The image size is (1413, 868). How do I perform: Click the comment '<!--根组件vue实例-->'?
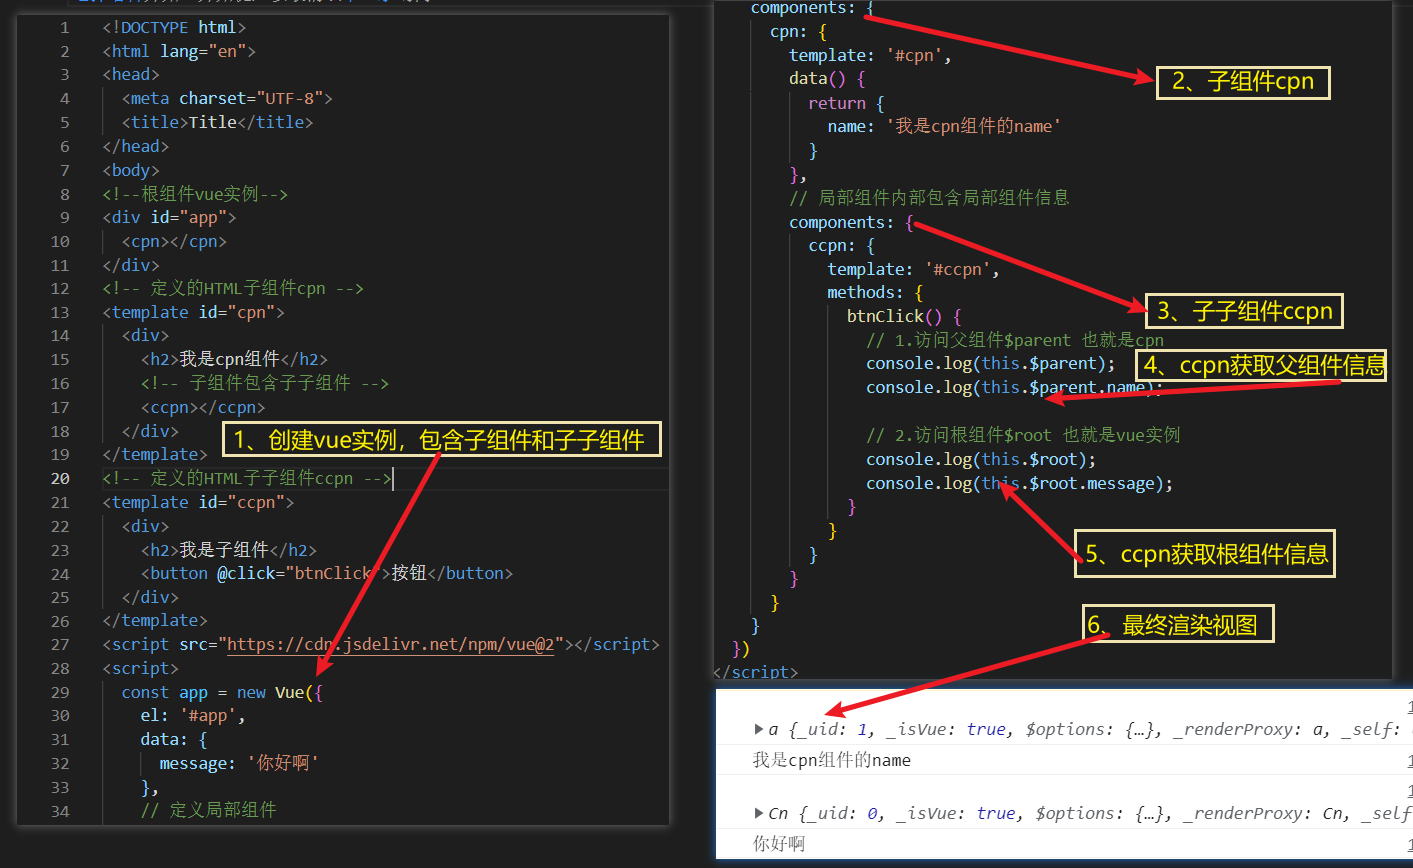[x=195, y=194]
